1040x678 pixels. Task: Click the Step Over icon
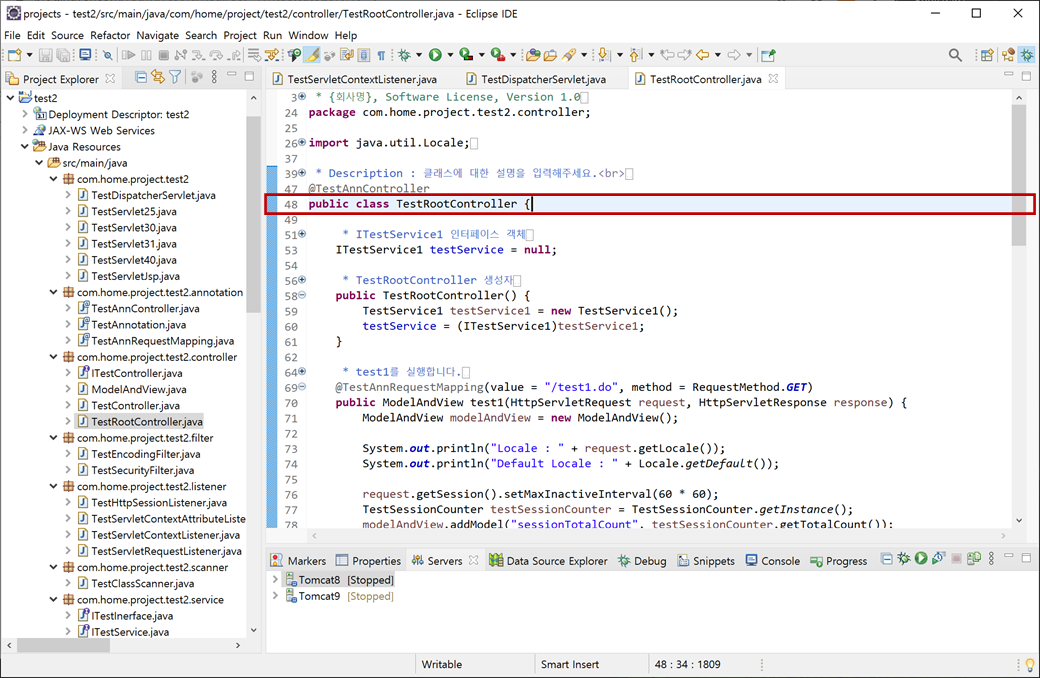coord(216,56)
